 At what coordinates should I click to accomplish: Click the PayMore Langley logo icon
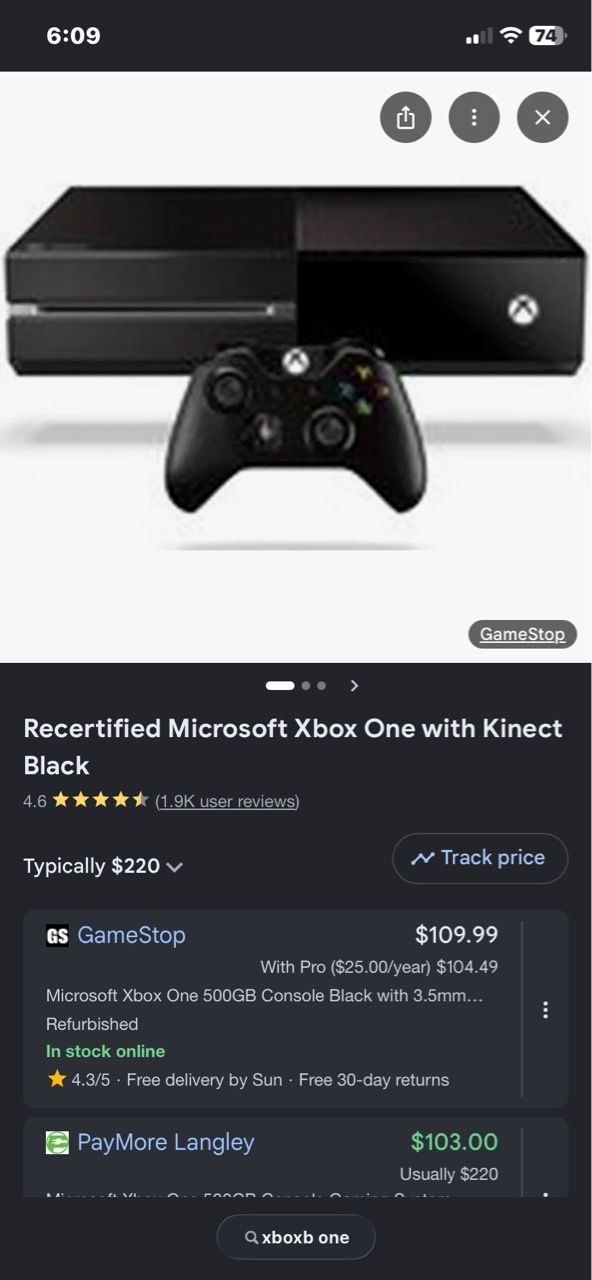click(x=58, y=1142)
